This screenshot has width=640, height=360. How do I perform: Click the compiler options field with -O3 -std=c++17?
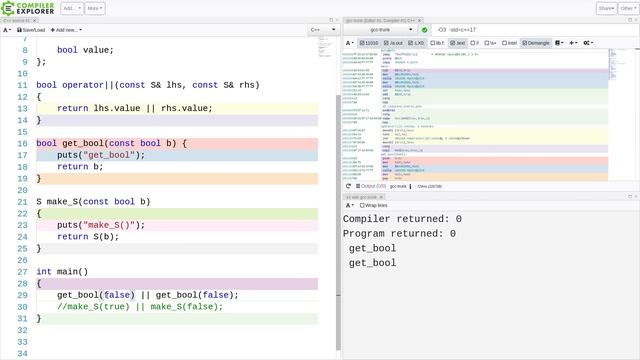[535, 30]
